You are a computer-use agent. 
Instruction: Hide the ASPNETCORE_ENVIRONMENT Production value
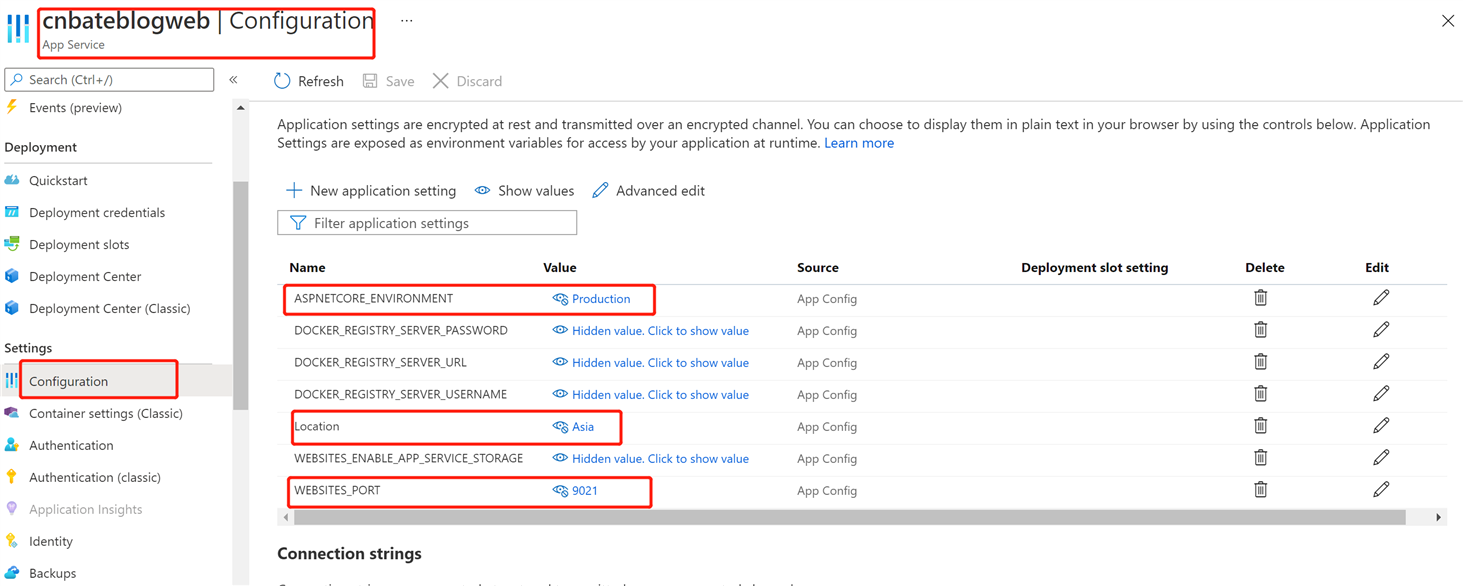(560, 299)
